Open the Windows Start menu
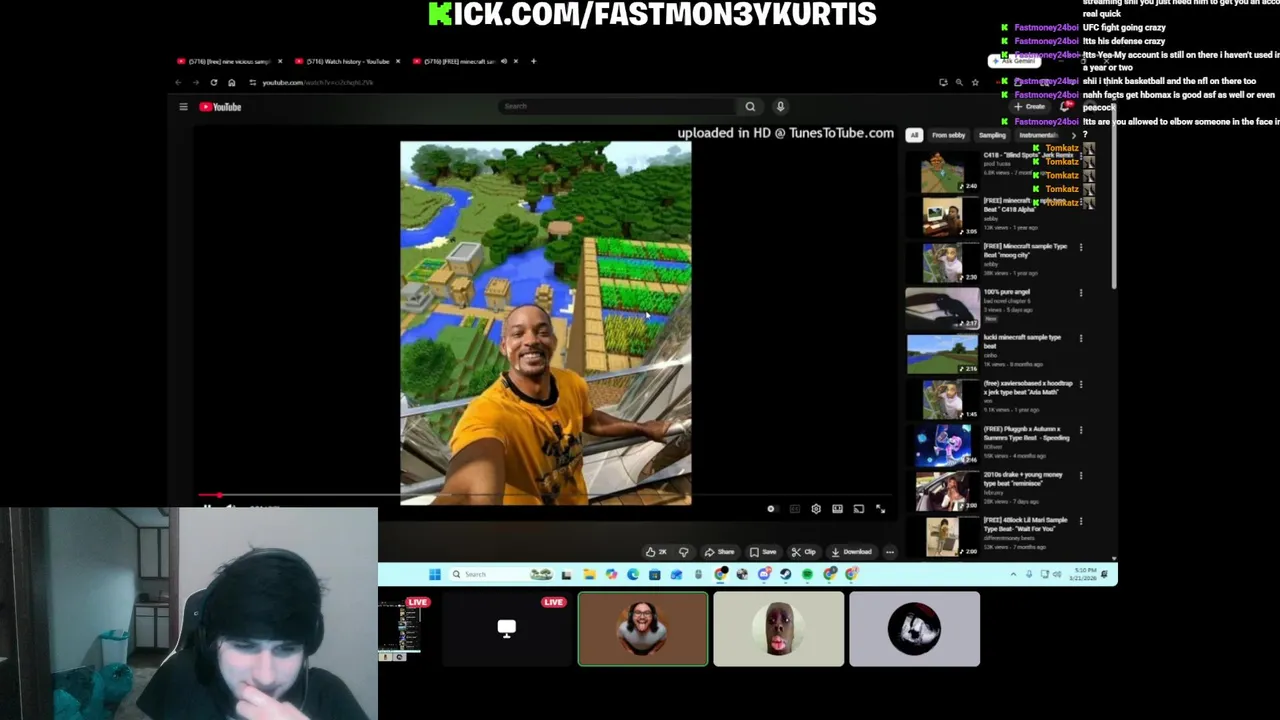Screen dimensions: 1280x720 click(435, 574)
